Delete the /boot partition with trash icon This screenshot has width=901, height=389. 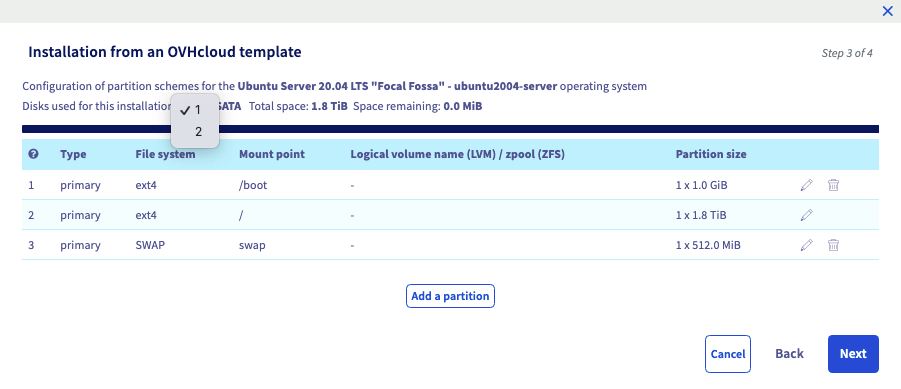point(833,185)
